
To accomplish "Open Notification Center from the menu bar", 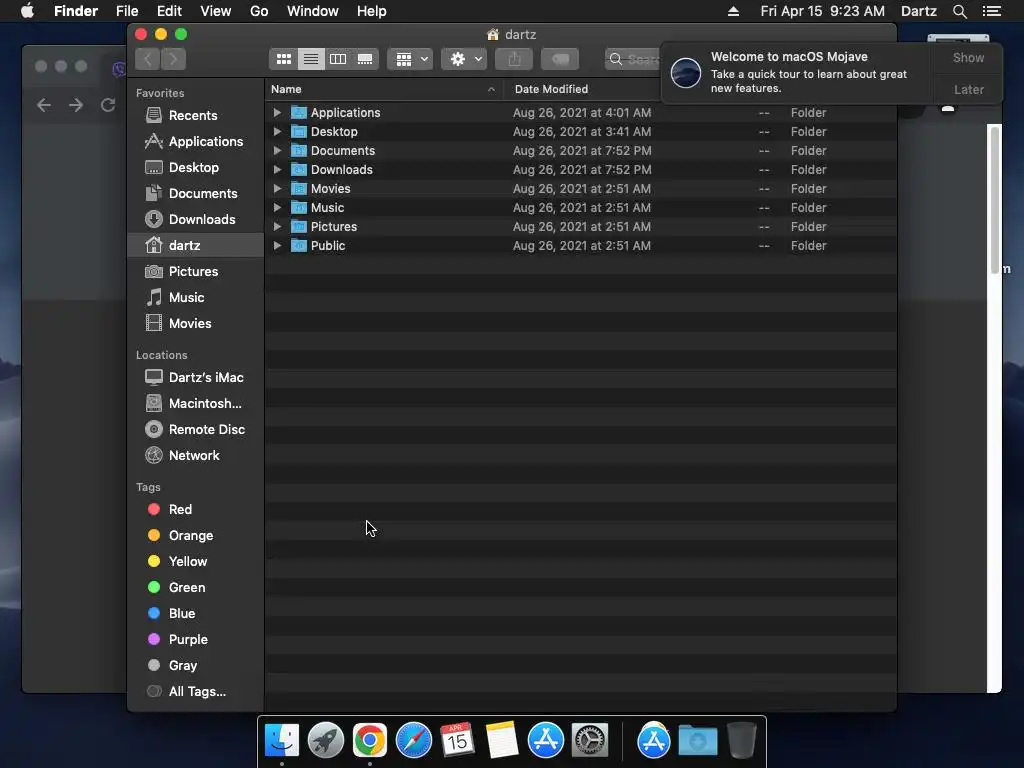I will 991,11.
